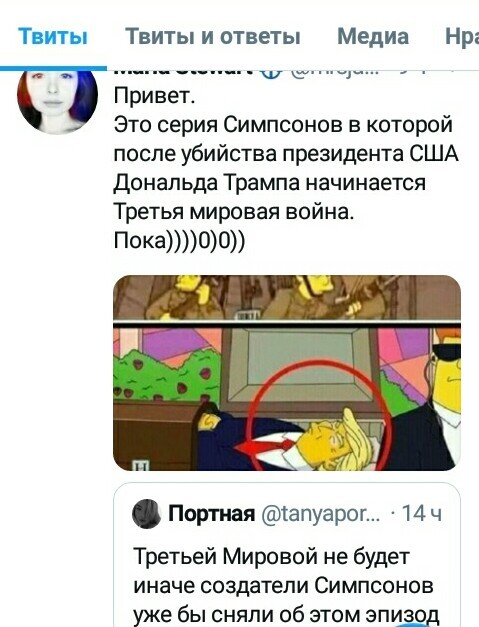
Task: Enlarge the Simpsons coffin image
Action: [287, 373]
